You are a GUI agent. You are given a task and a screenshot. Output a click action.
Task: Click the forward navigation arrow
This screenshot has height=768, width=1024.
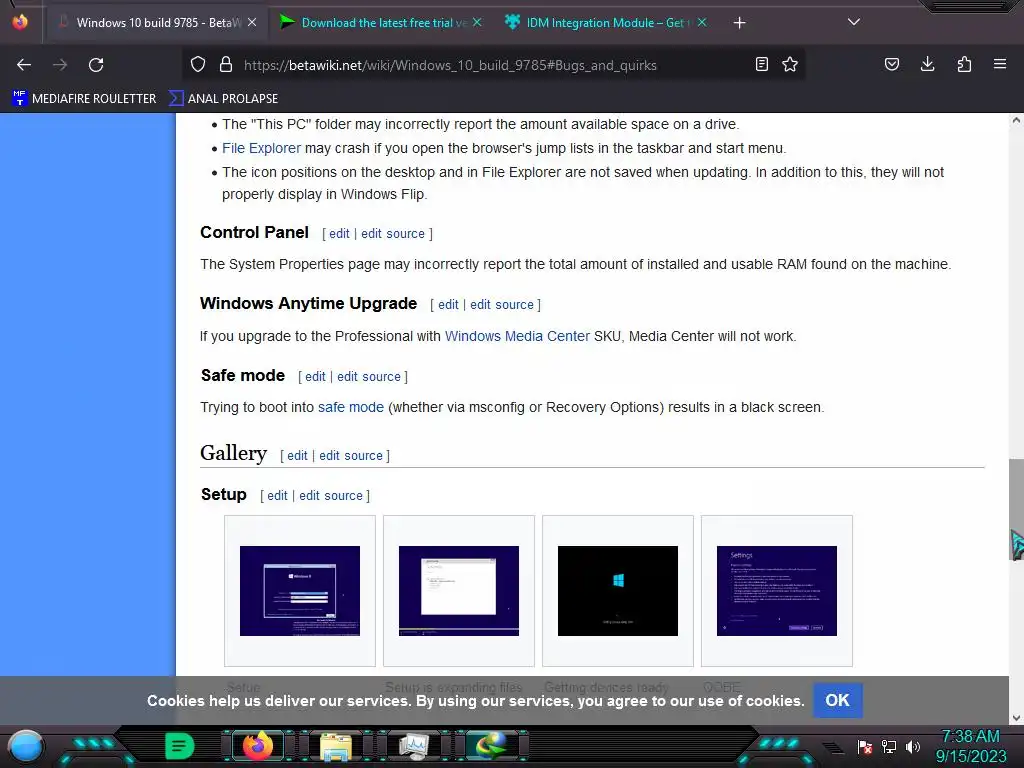[x=60, y=65]
